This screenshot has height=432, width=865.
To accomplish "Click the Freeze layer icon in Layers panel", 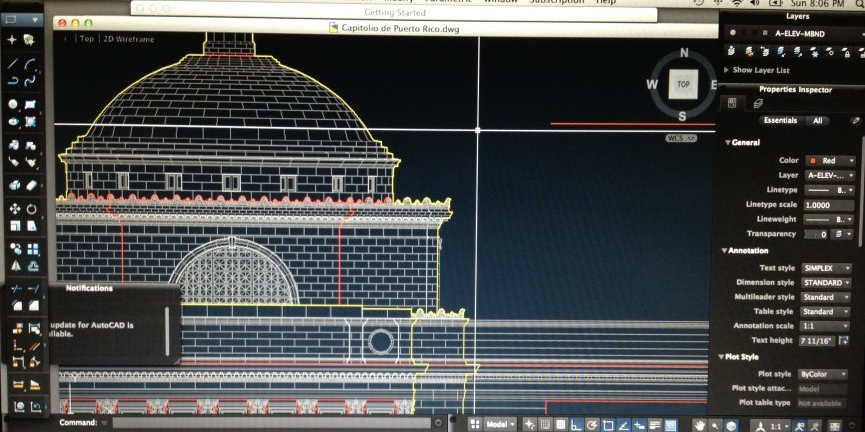I will tap(814, 51).
